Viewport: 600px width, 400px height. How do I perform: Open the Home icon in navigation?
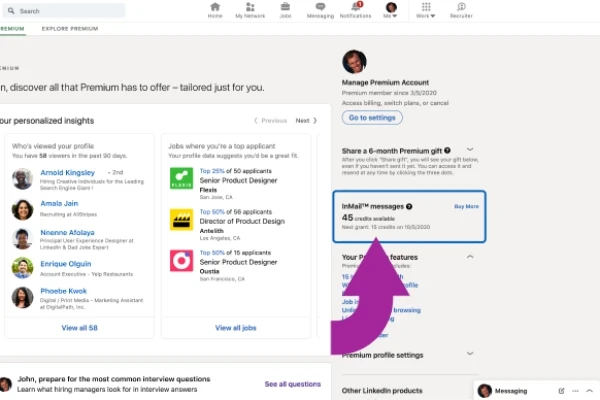point(215,10)
